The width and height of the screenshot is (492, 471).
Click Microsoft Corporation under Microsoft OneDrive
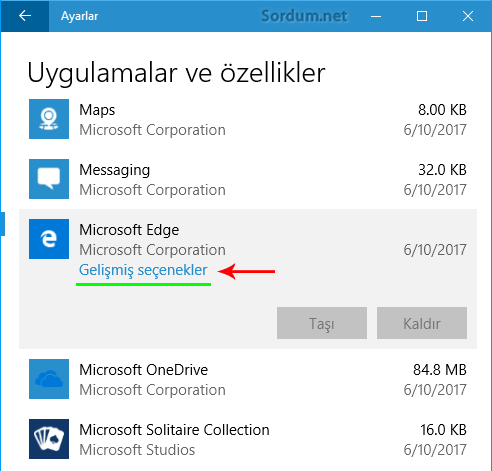click(x=152, y=390)
